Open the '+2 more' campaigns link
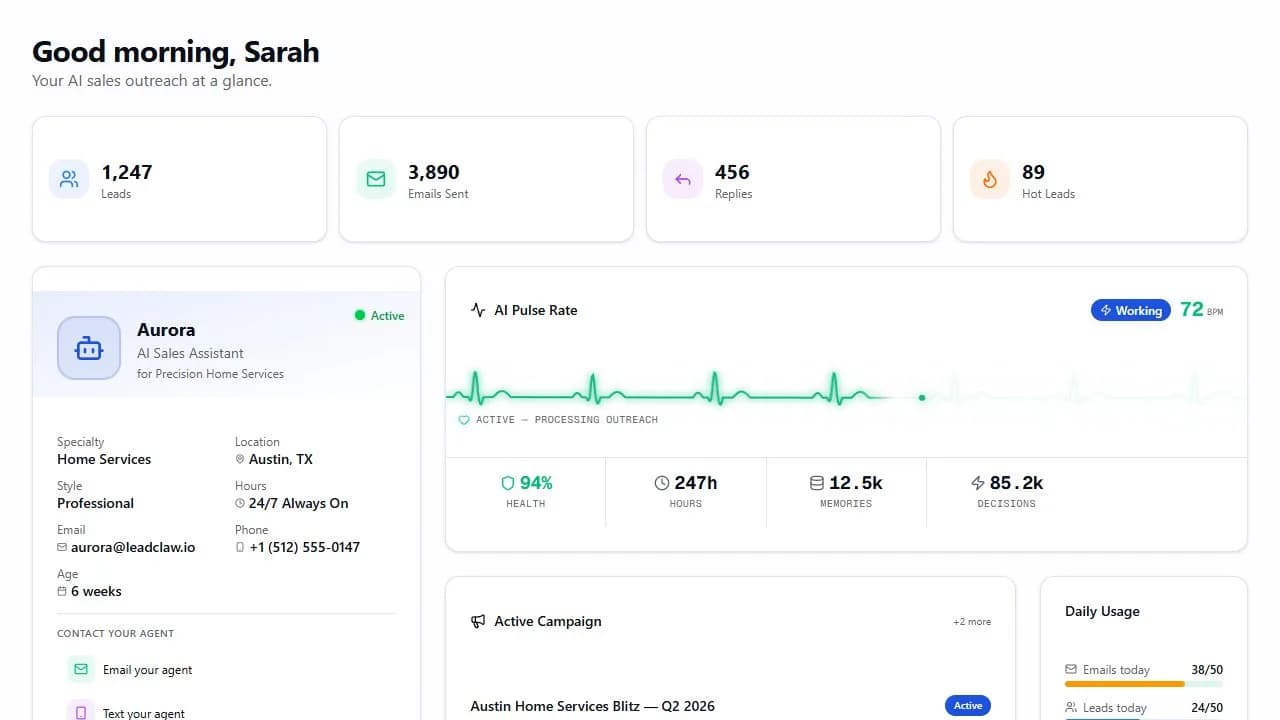Screen dimensions: 1280x720 (972, 622)
